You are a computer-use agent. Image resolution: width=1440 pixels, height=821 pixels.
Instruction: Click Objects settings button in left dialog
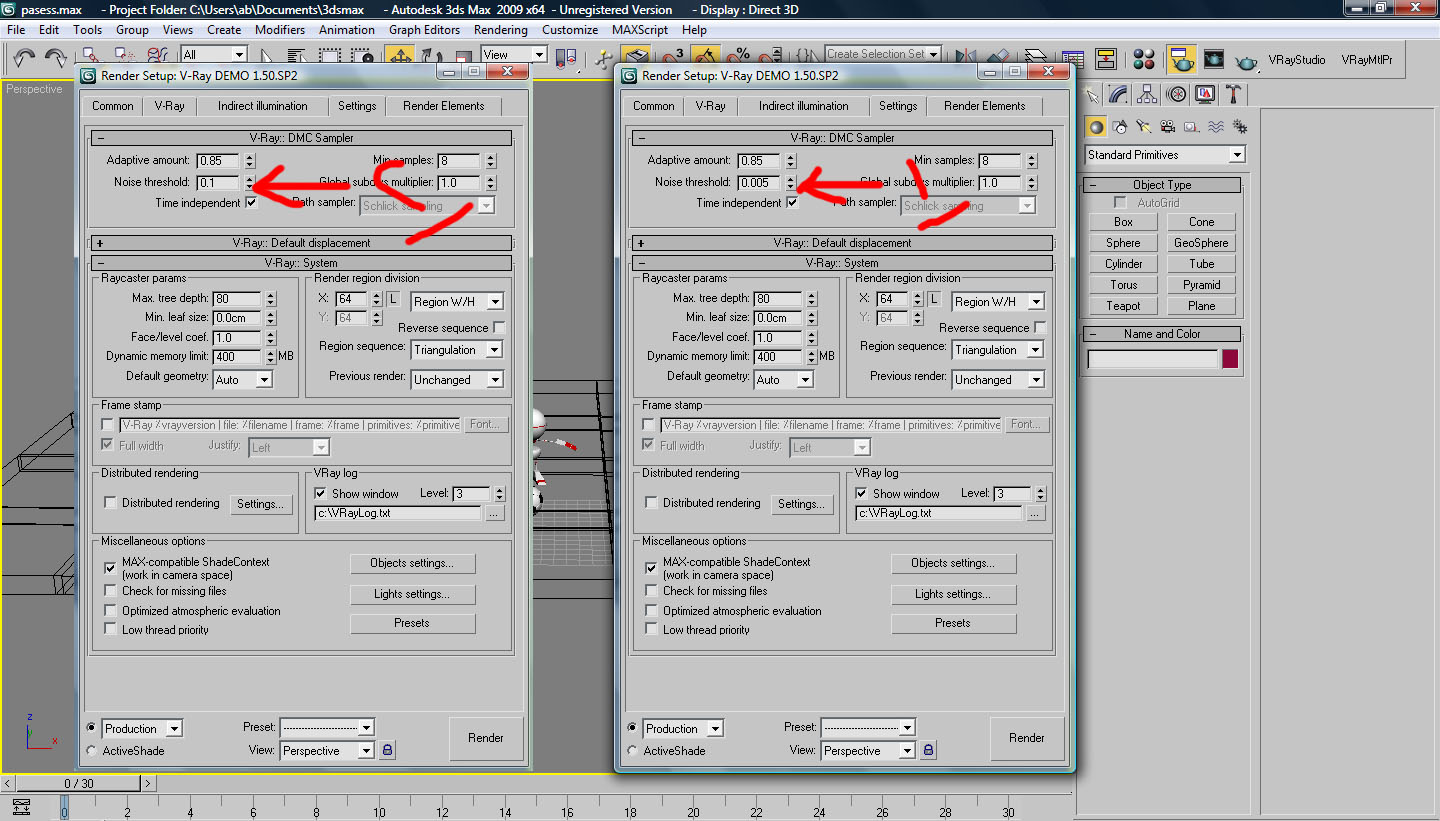pyautogui.click(x=412, y=563)
